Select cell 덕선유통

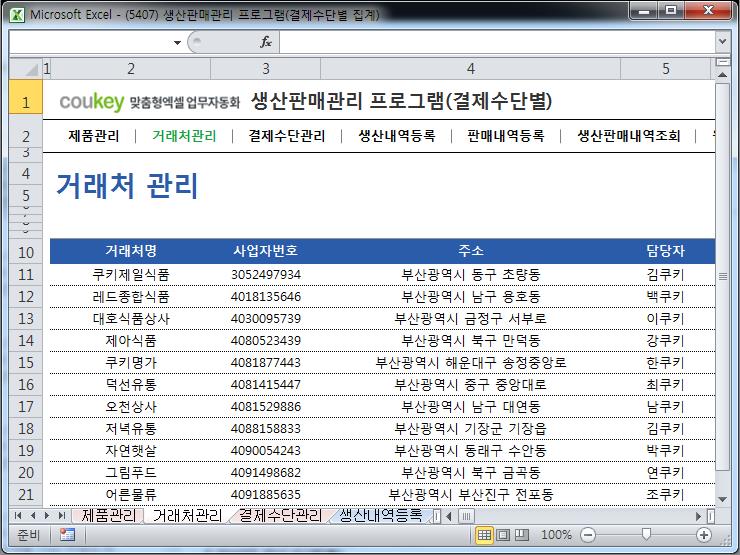coord(131,385)
